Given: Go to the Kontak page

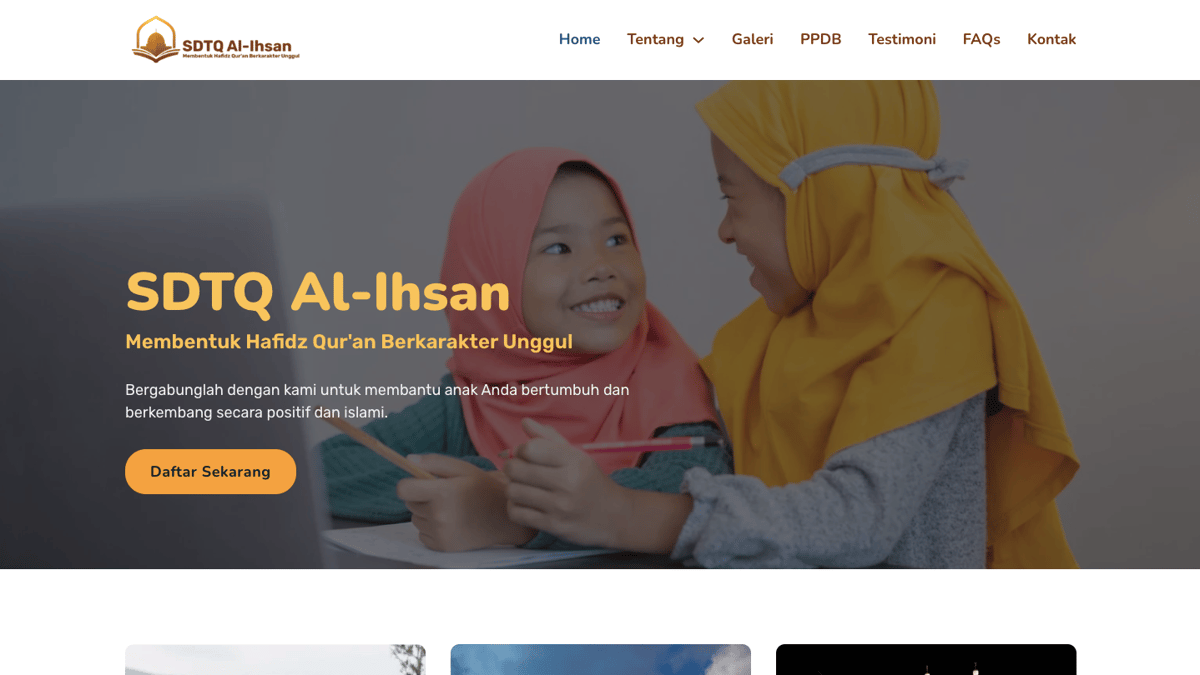Looking at the screenshot, I should tap(1051, 39).
